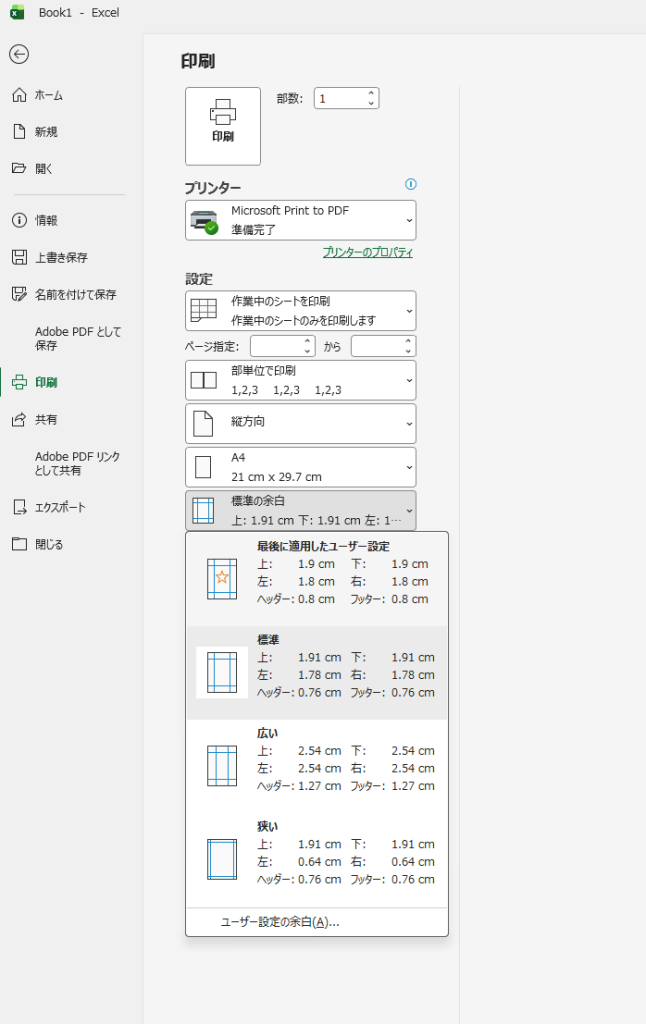
Task: Choose the 広い margin preset
Action: point(317,765)
